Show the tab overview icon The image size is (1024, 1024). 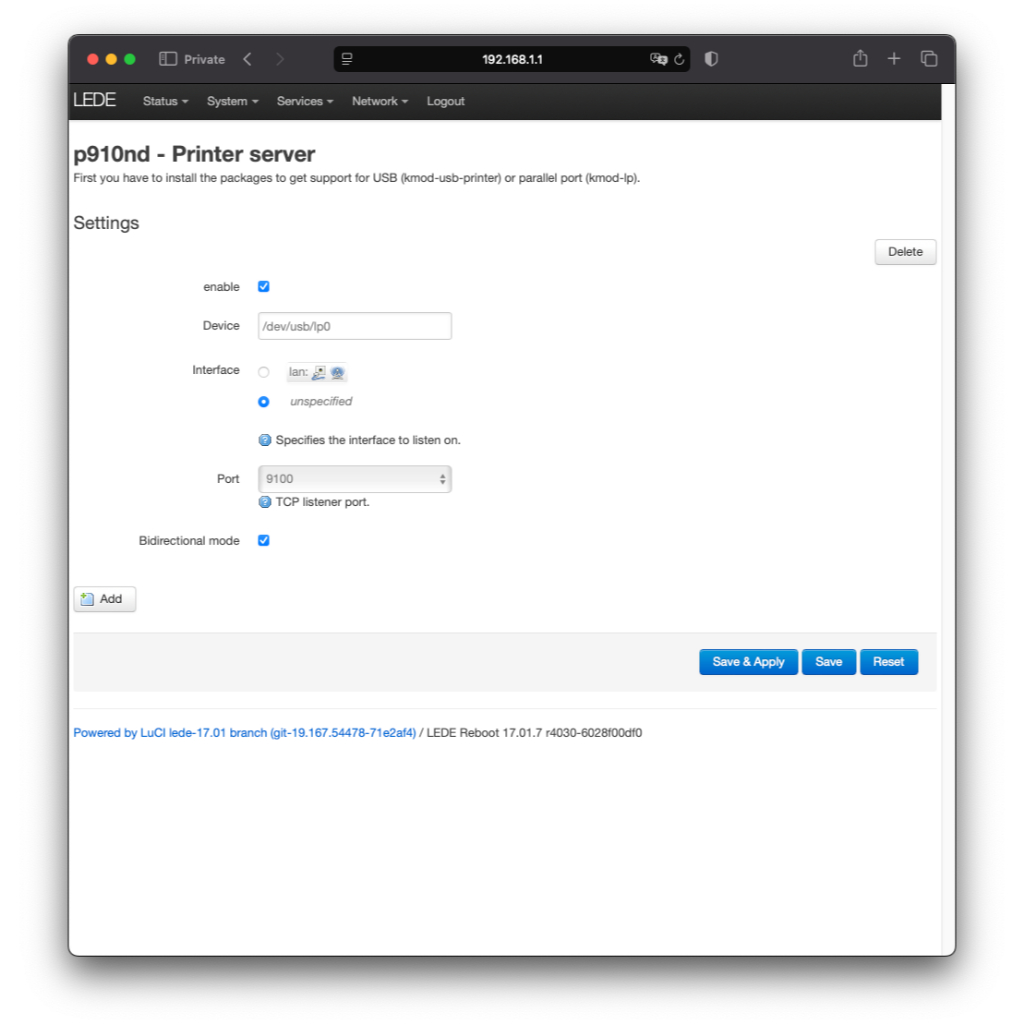click(929, 59)
